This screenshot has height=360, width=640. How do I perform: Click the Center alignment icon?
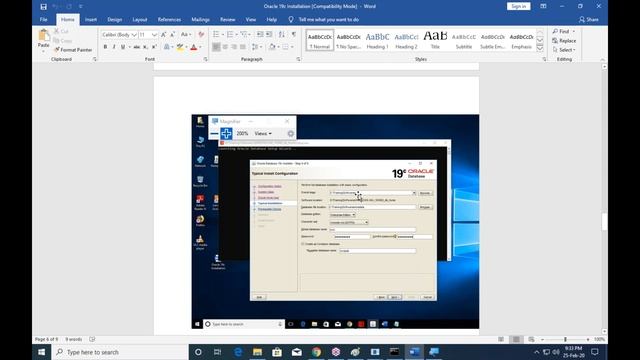[225, 47]
